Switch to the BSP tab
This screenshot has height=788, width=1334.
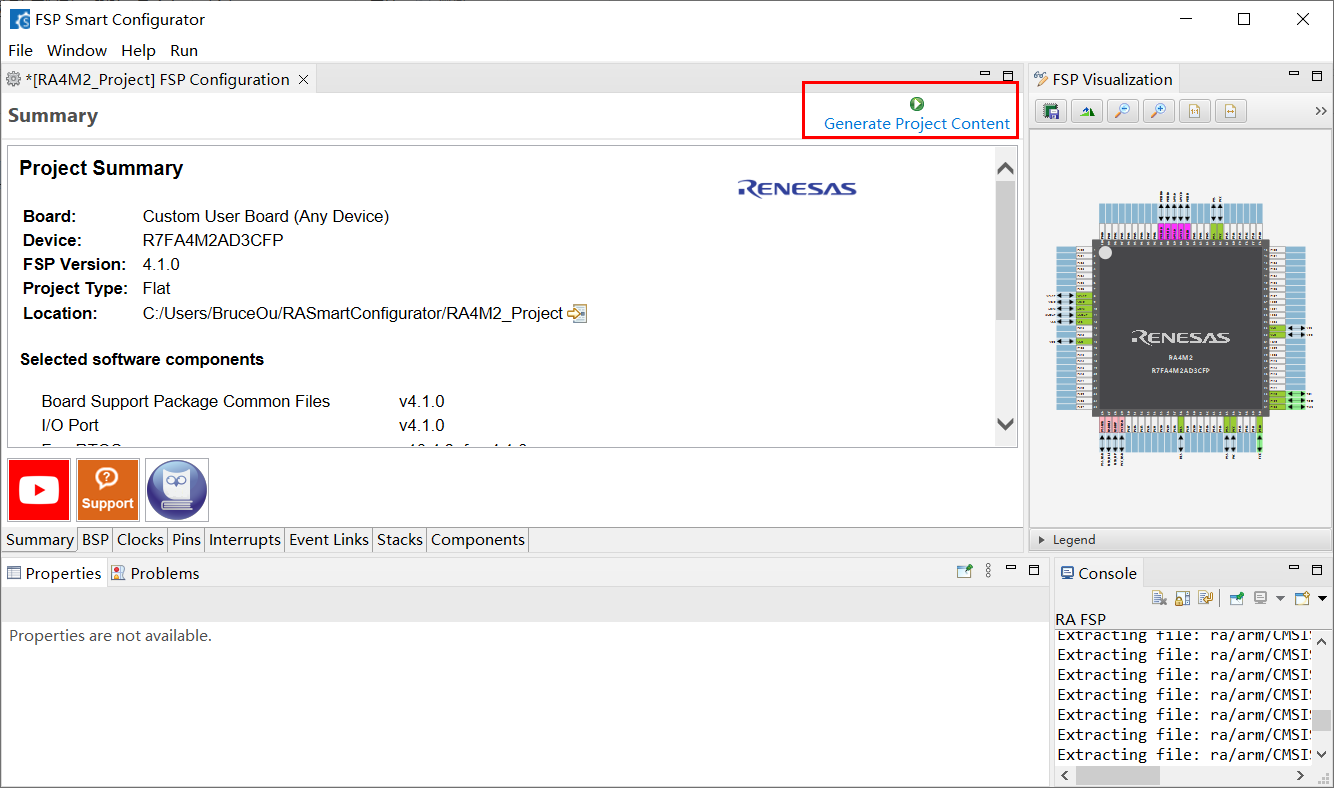tap(95, 540)
